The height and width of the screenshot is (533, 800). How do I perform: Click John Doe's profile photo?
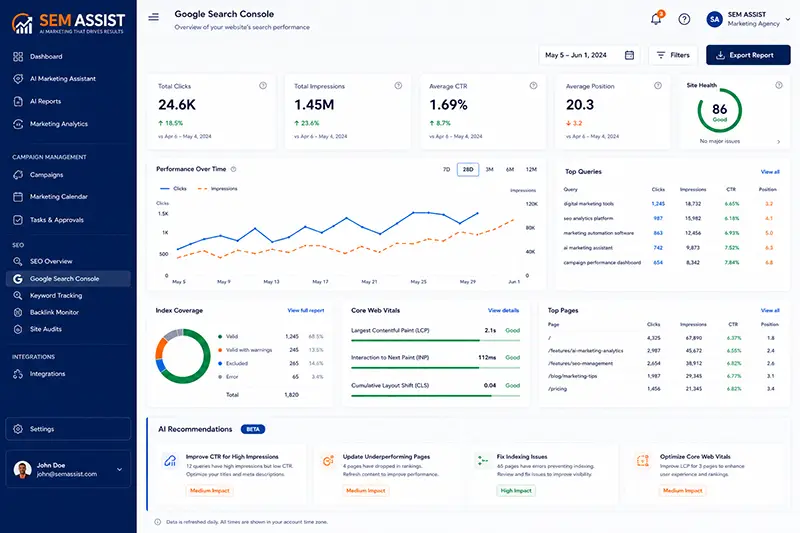click(x=22, y=469)
